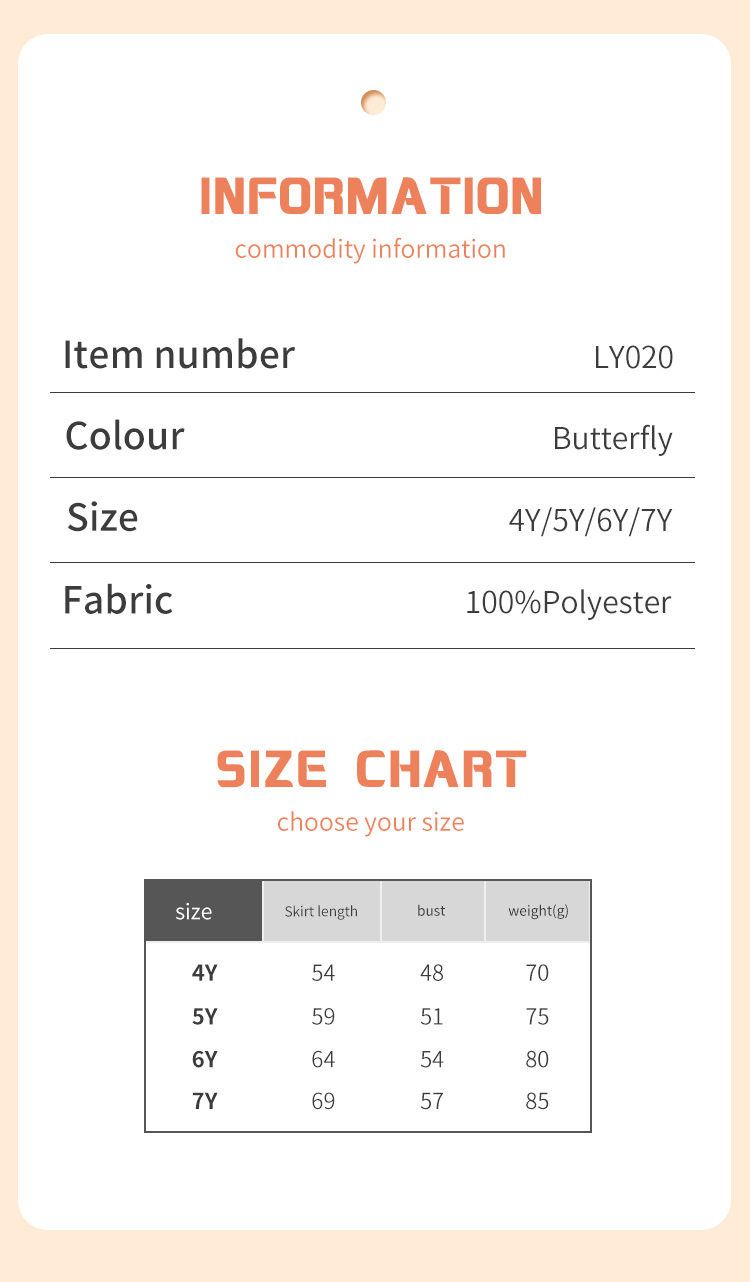Click the LY020 item number value

(633, 357)
